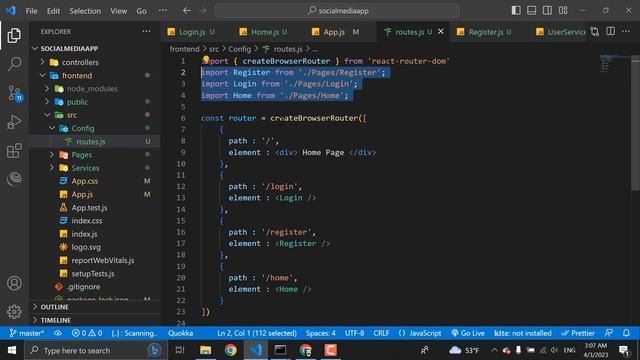The height and width of the screenshot is (360, 640).
Task: Open the View menu
Action: pos(118,11)
